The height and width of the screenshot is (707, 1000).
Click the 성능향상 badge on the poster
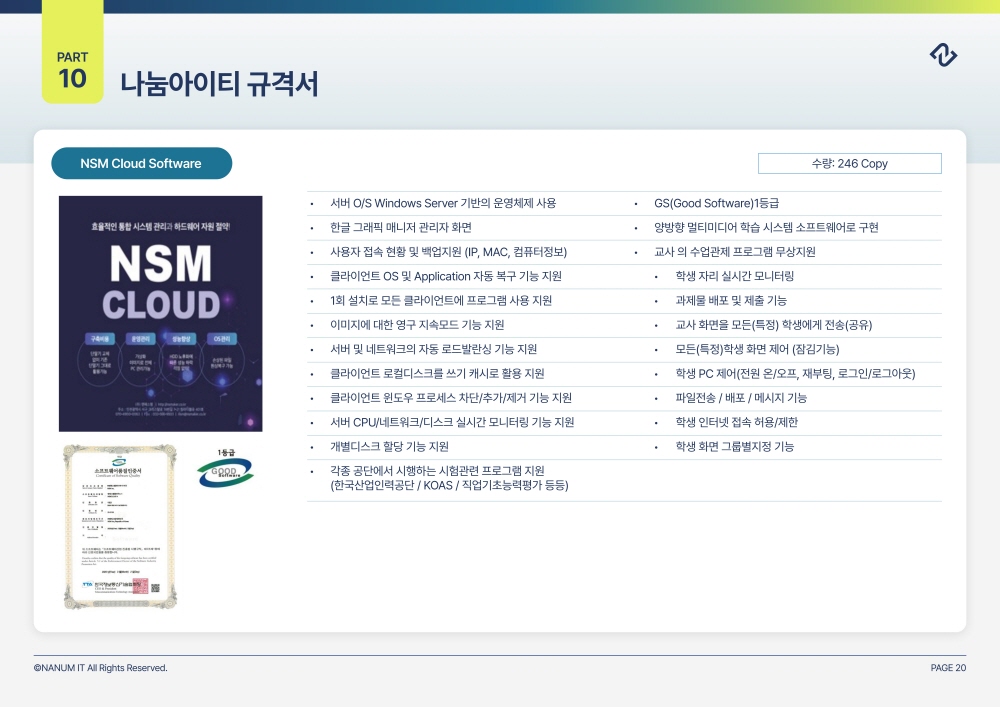(x=182, y=337)
